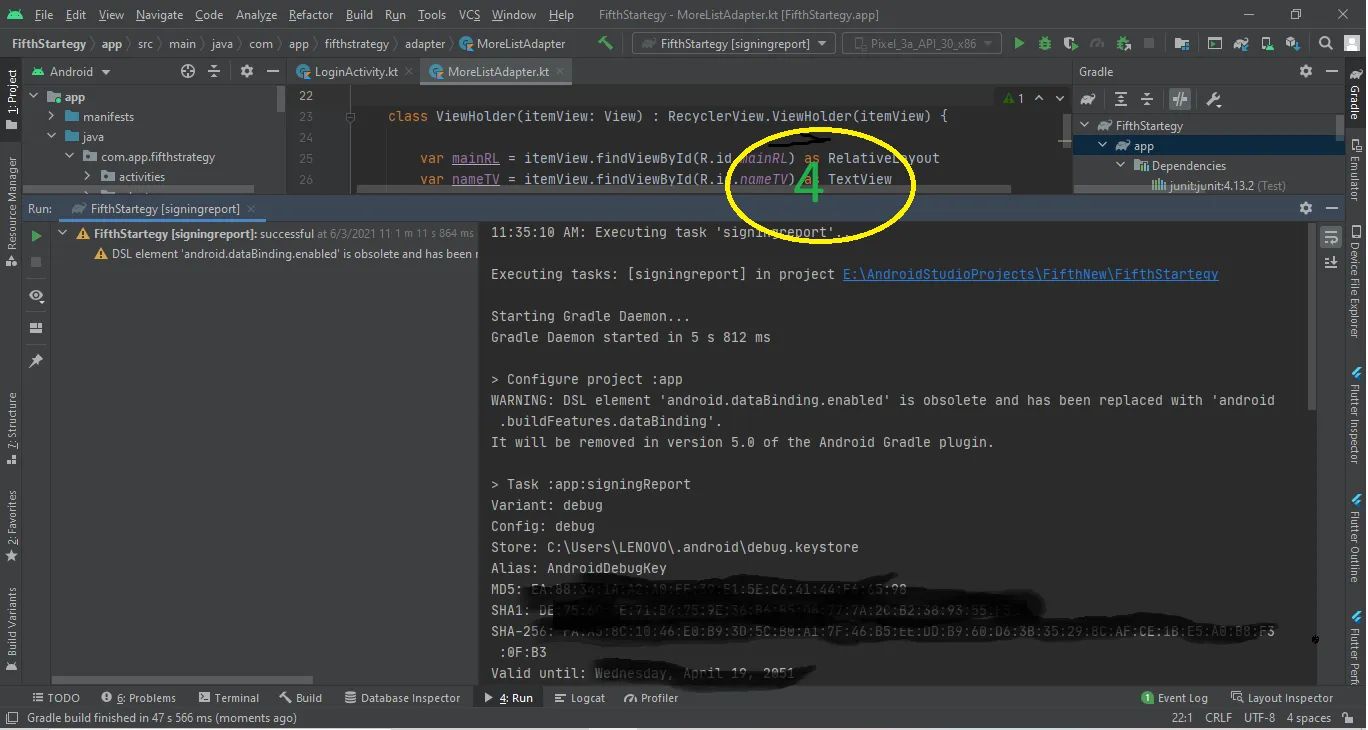This screenshot has height=730, width=1368.
Task: Collapse the java folder in Project tree
Action: tap(52, 137)
